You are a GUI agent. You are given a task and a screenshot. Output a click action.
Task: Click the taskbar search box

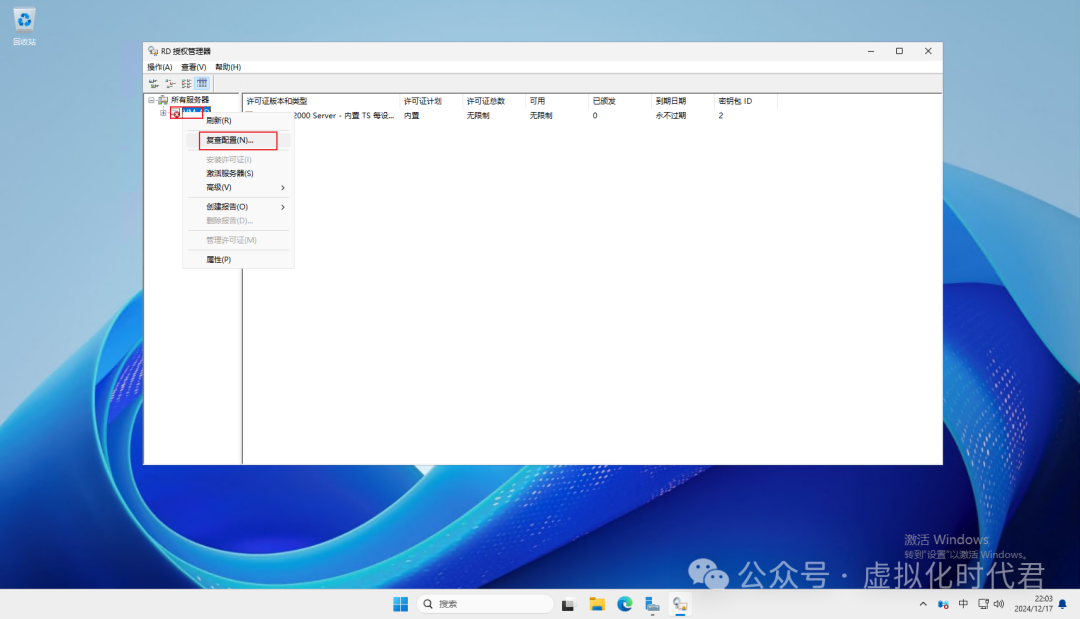[x=486, y=604]
